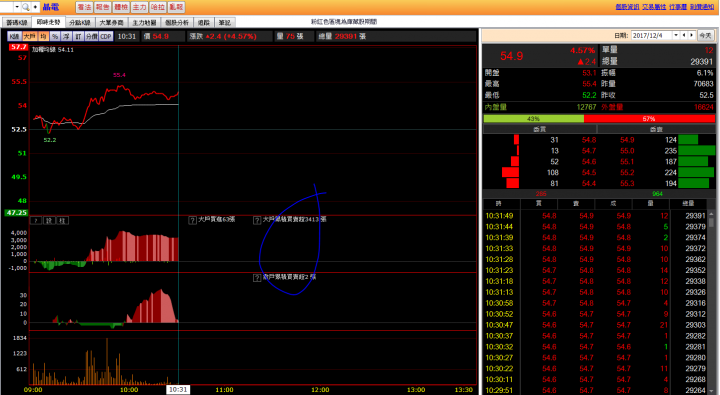
Task: Go to previous date with left arrow
Action: [x=684, y=35]
